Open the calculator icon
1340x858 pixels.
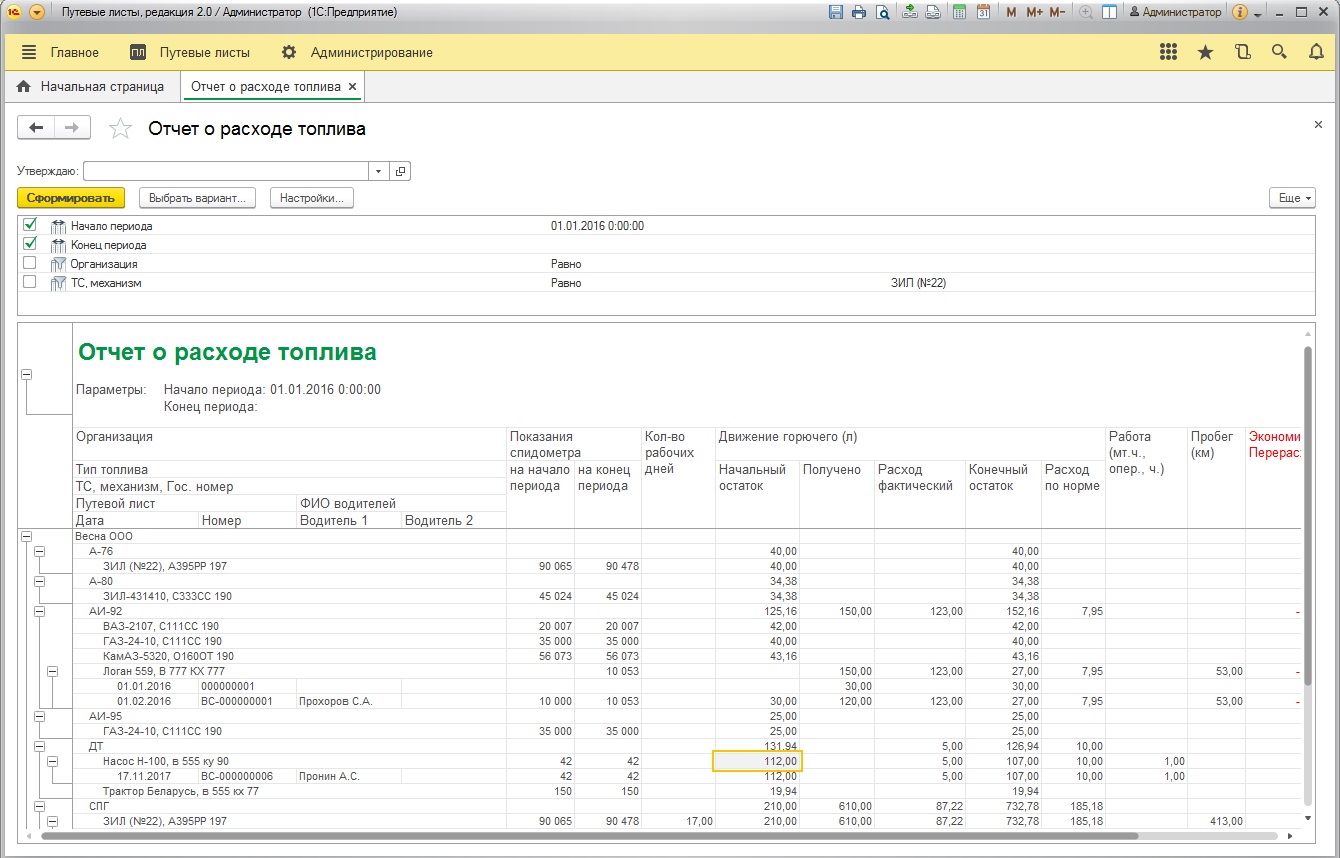[960, 12]
